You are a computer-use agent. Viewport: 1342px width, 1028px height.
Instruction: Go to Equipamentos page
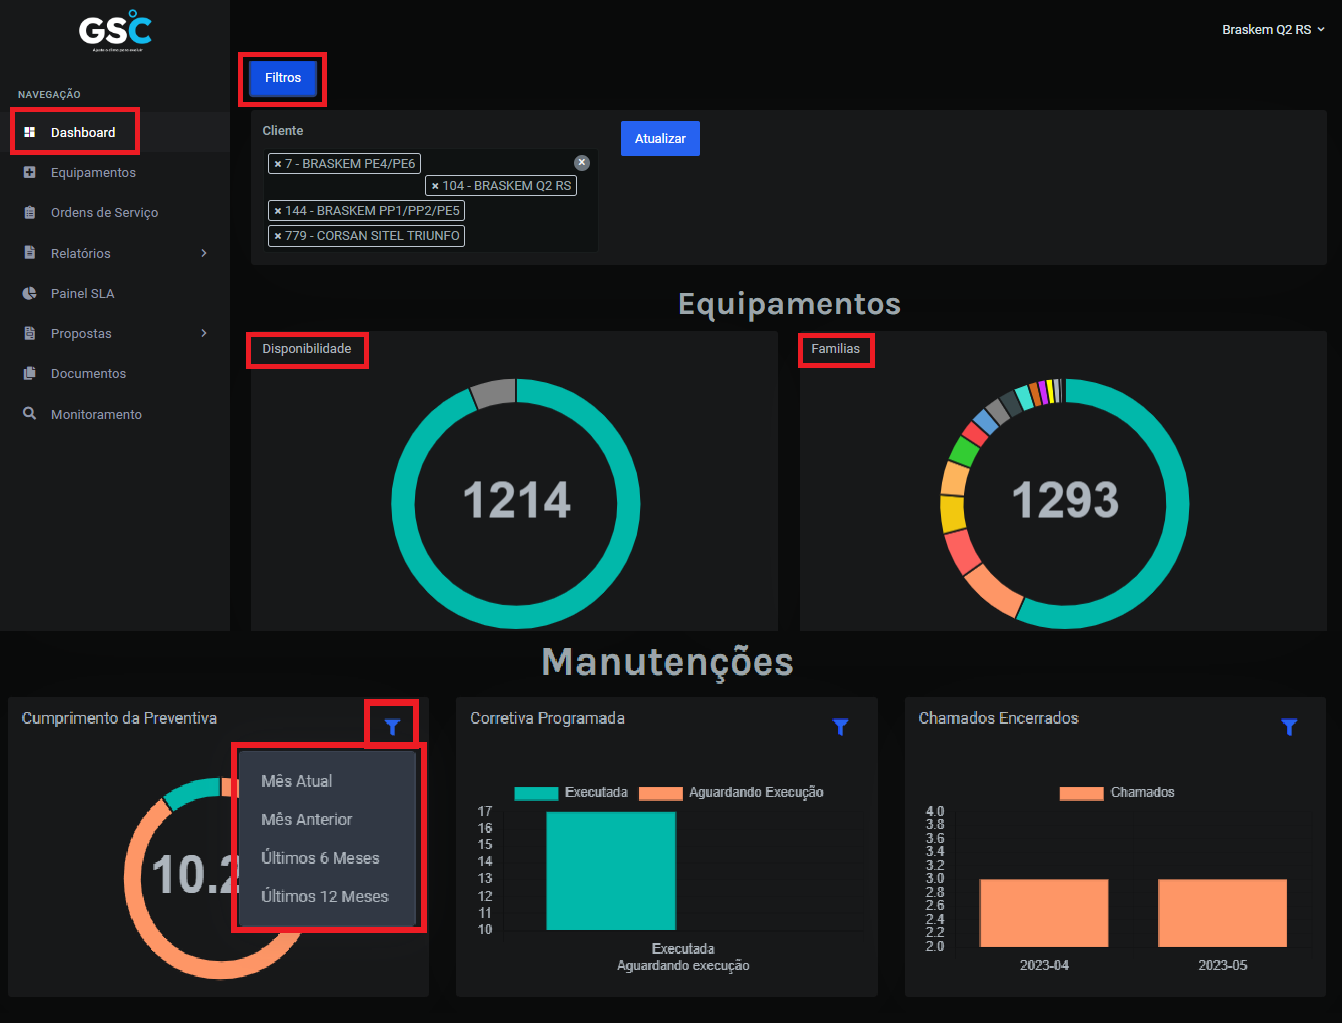[115, 172]
